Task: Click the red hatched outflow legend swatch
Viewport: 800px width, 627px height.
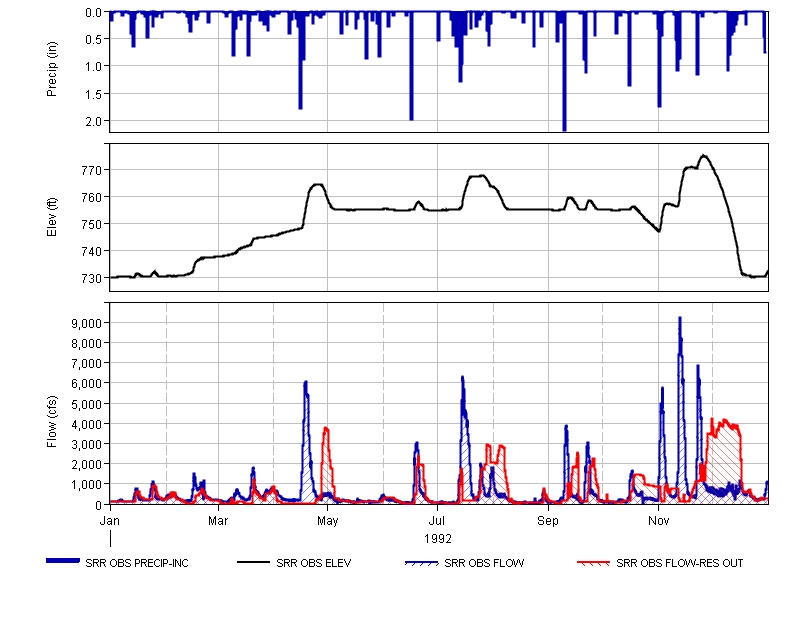Action: pyautogui.click(x=593, y=563)
